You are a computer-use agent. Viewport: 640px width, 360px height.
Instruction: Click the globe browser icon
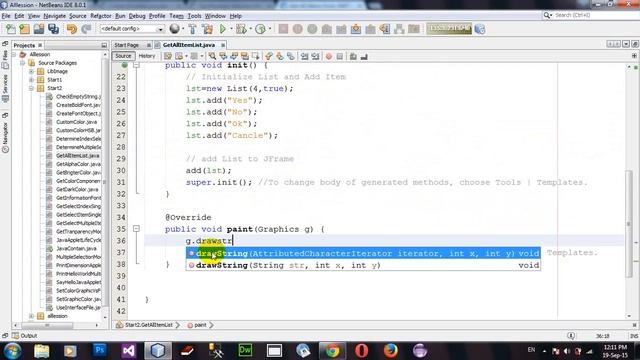tap(174, 29)
